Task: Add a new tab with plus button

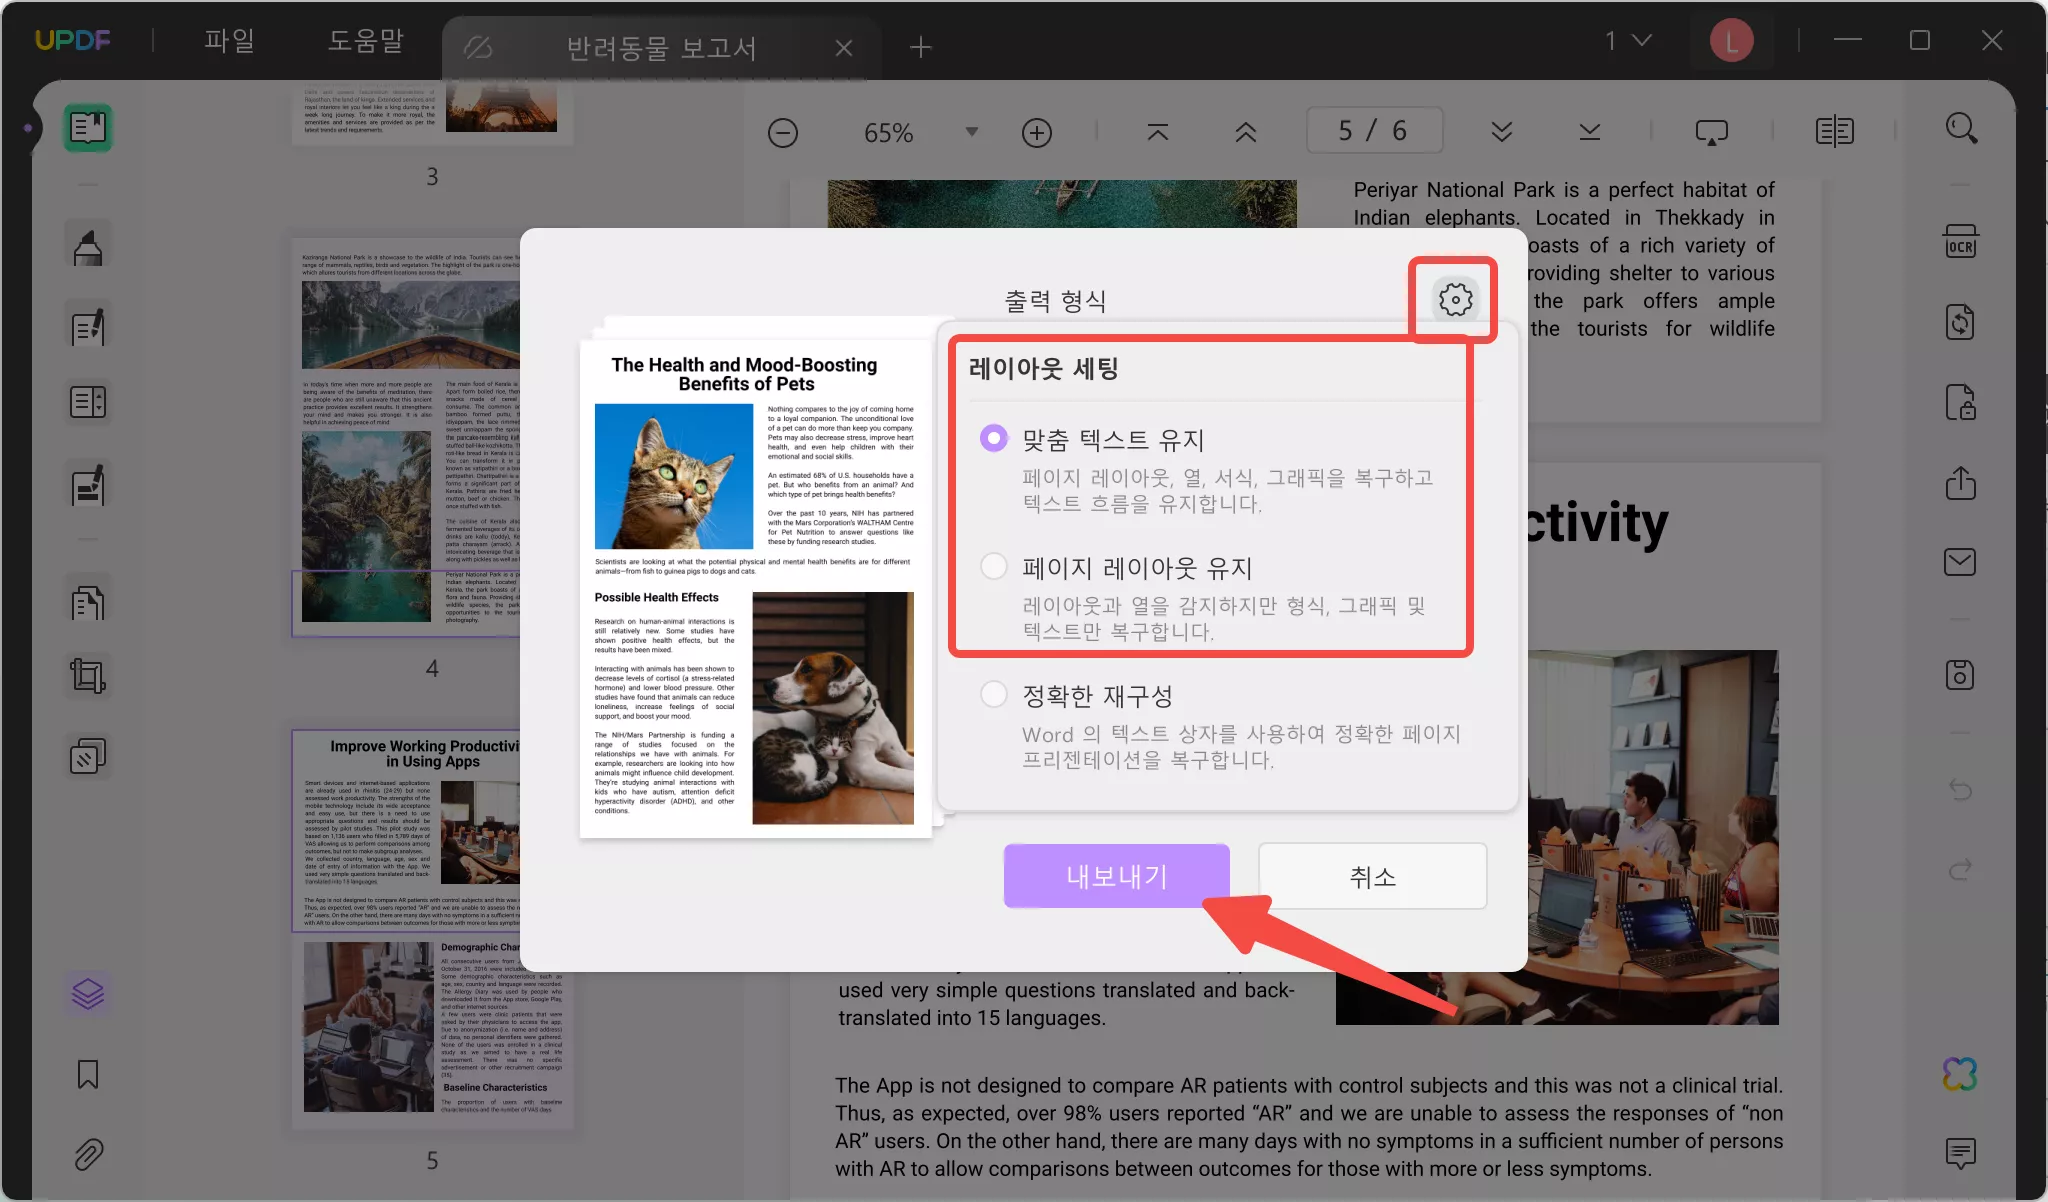Action: [921, 47]
